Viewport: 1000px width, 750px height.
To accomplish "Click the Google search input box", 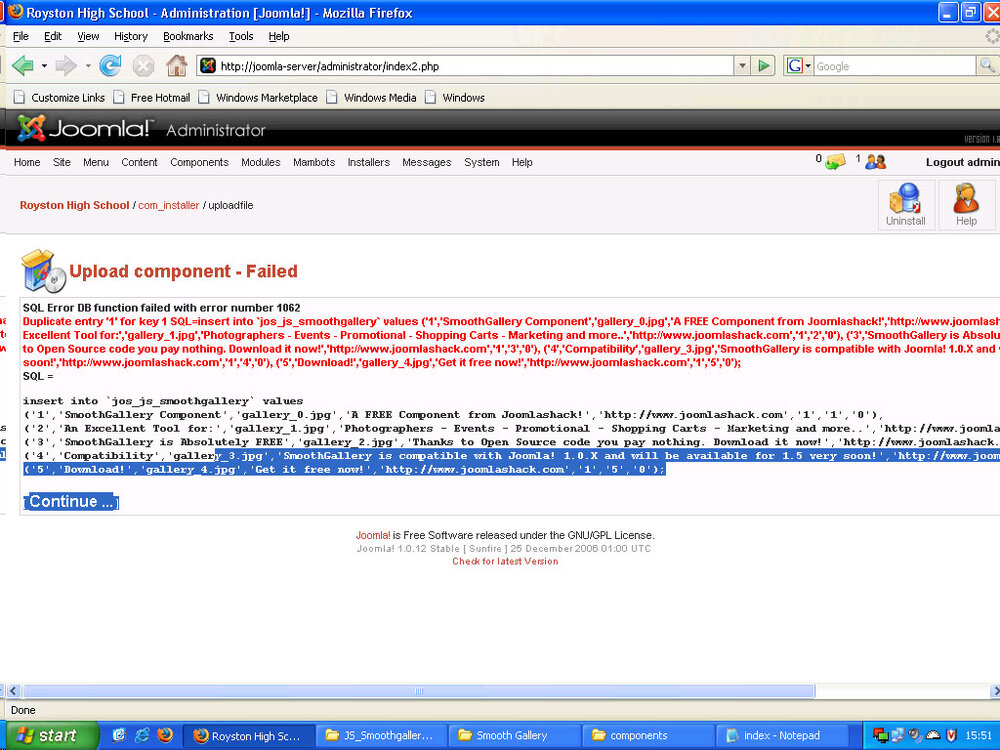I will click(895, 66).
